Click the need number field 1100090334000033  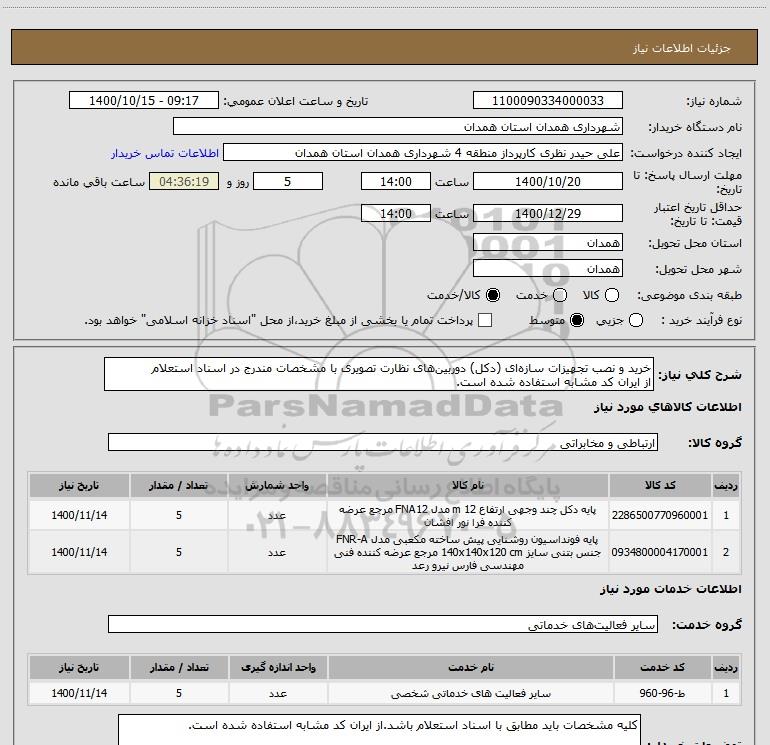click(548, 101)
